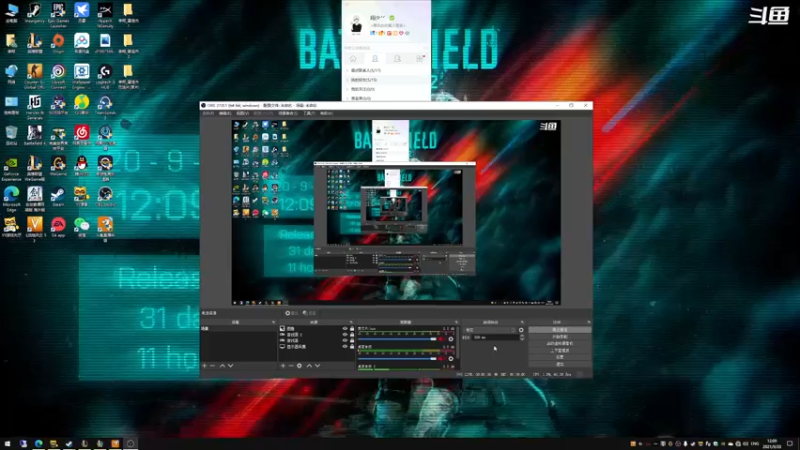The height and width of the screenshot is (450, 800).
Task: Toggle the lock on the first source
Action: click(352, 329)
